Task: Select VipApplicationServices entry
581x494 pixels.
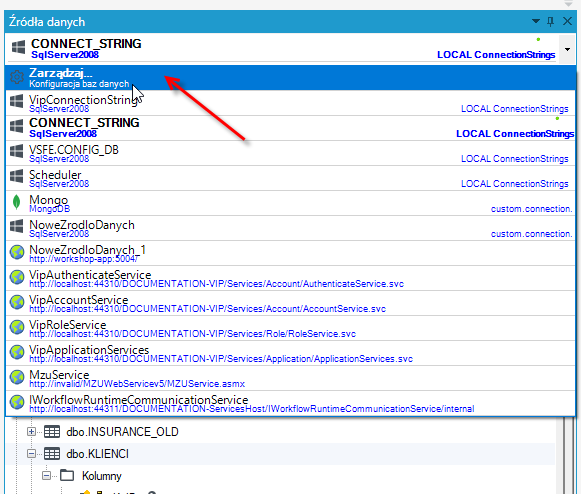Action: 290,353
